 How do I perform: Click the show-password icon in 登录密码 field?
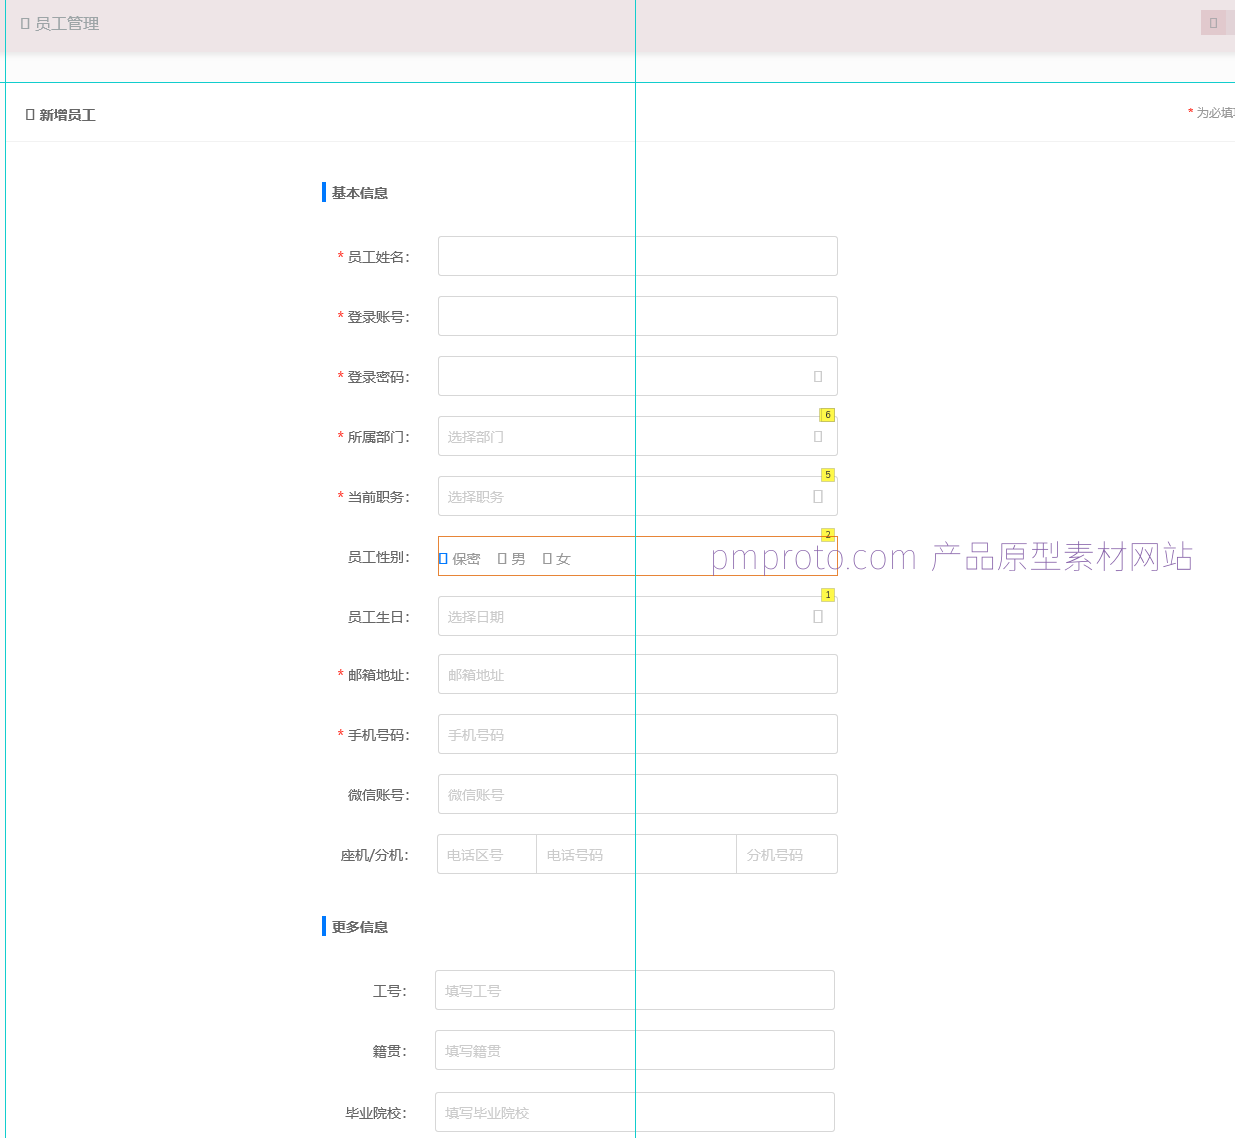818,377
